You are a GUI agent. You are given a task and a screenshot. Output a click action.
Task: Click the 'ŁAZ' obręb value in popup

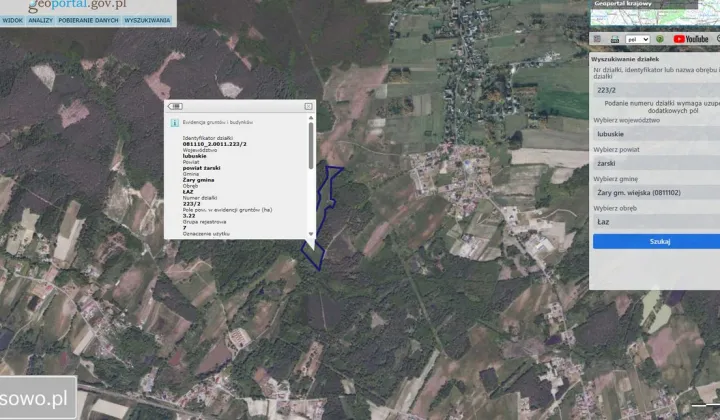coord(188,192)
